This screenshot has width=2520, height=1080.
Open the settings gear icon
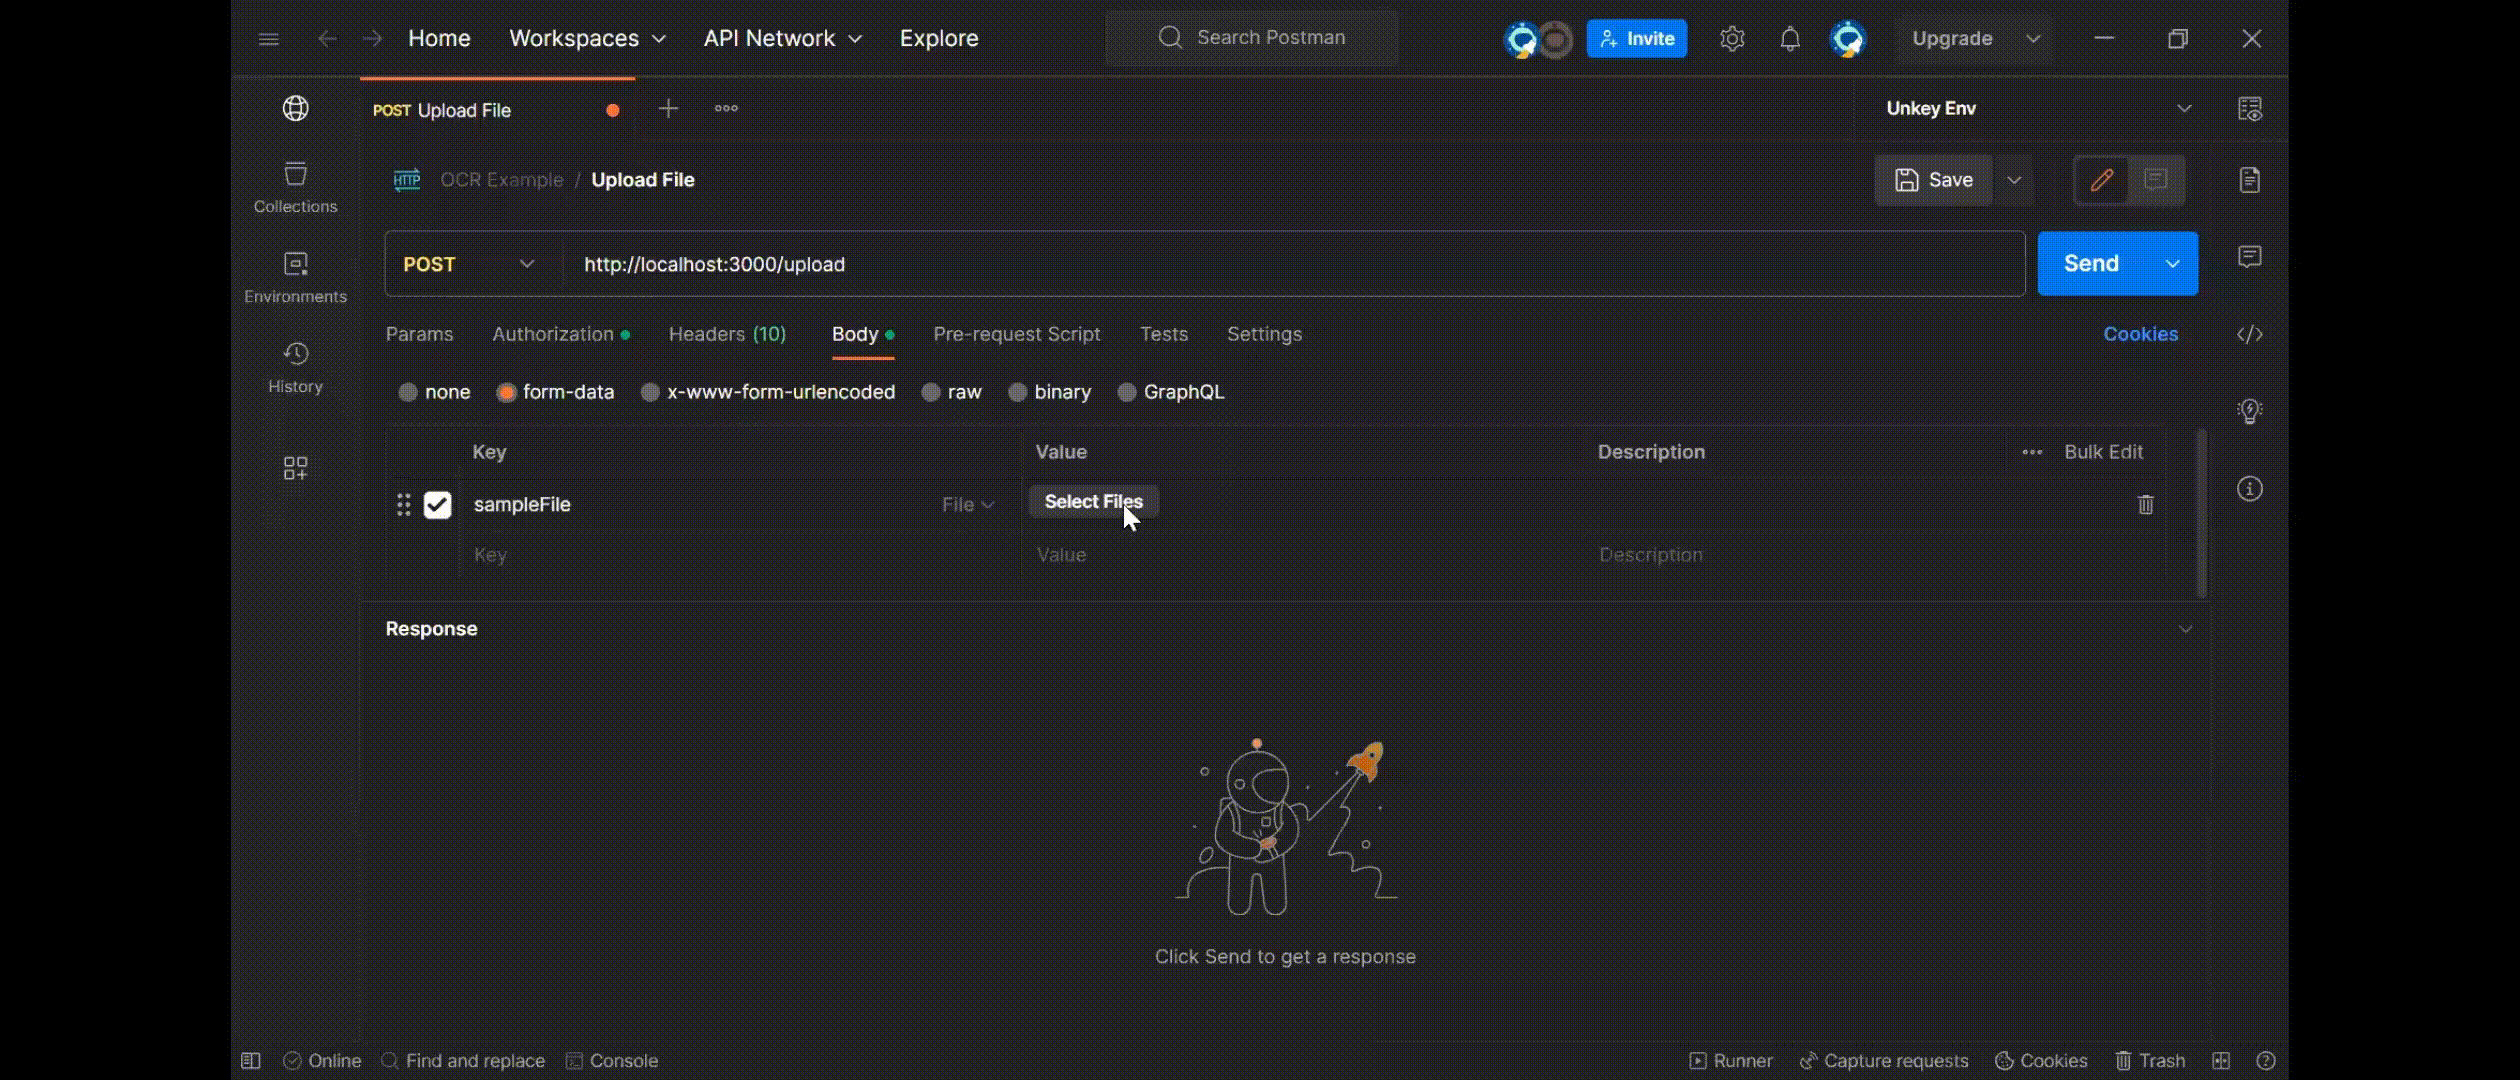pos(1731,39)
